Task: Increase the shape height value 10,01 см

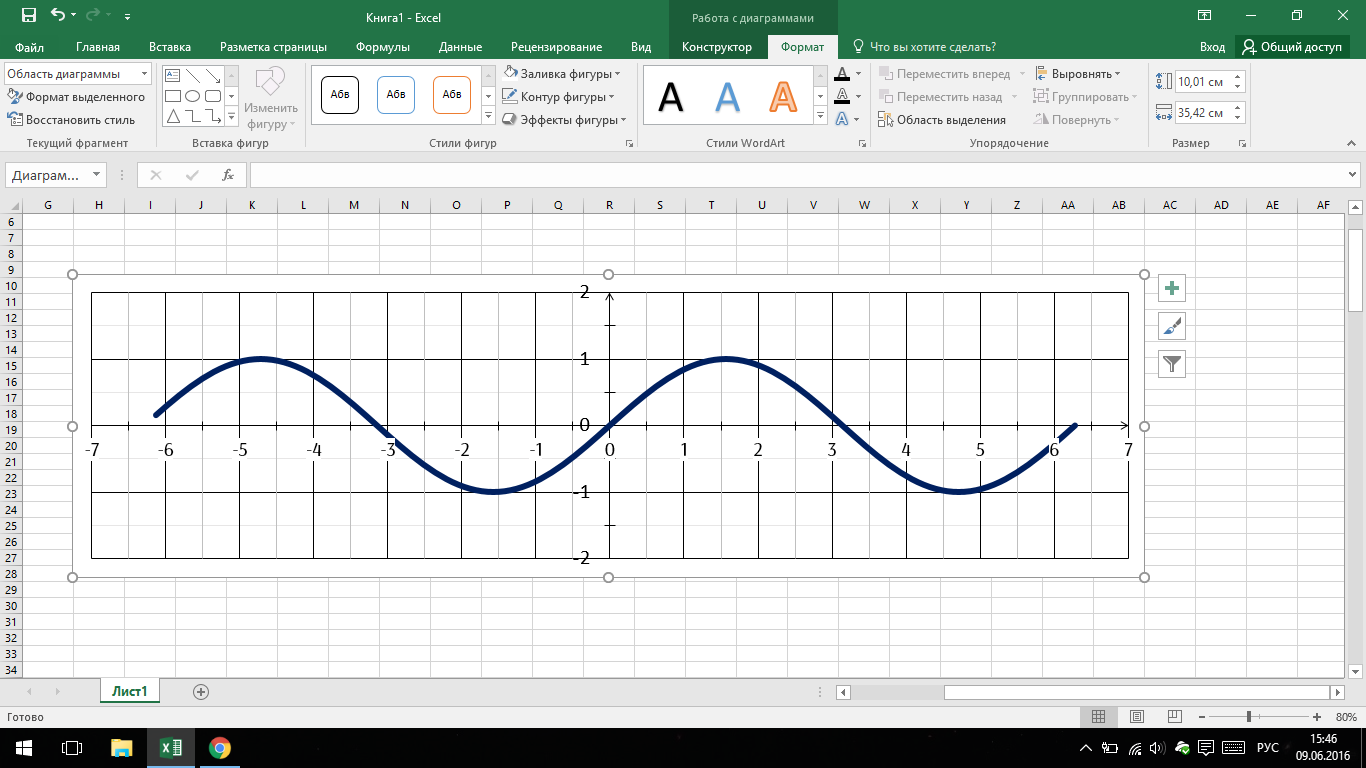Action: click(1238, 77)
